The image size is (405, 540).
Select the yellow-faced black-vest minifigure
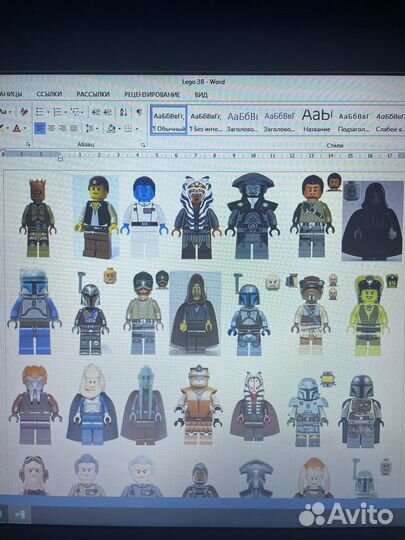coord(96,217)
